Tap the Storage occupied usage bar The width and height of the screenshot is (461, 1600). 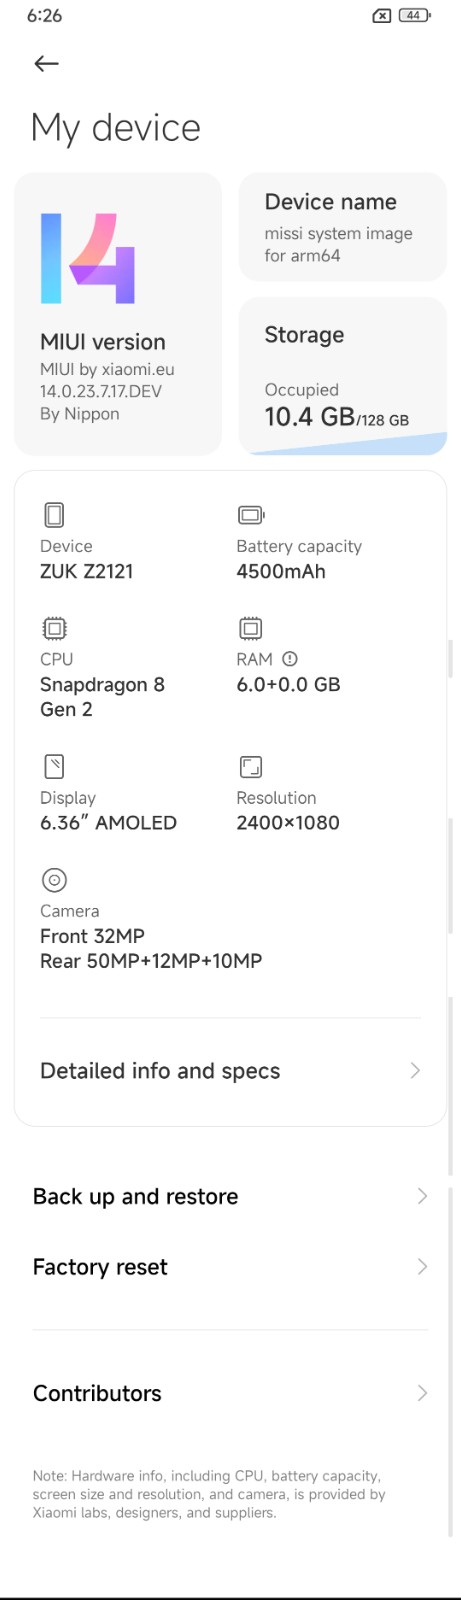point(347,444)
